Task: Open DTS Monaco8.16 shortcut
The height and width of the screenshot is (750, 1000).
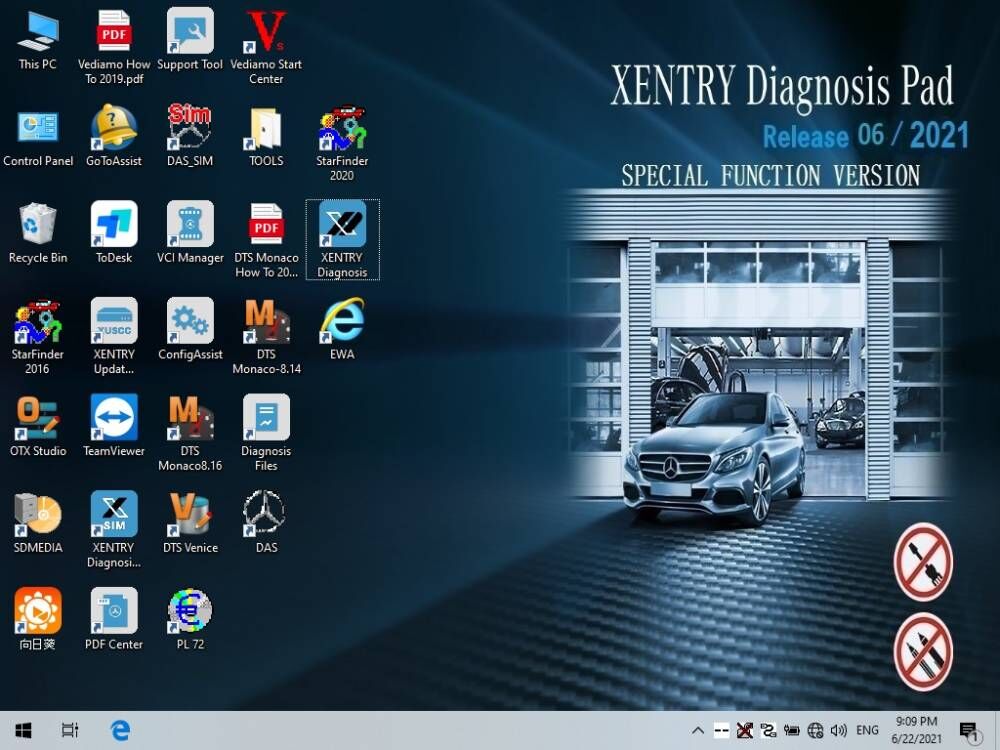Action: [x=190, y=434]
